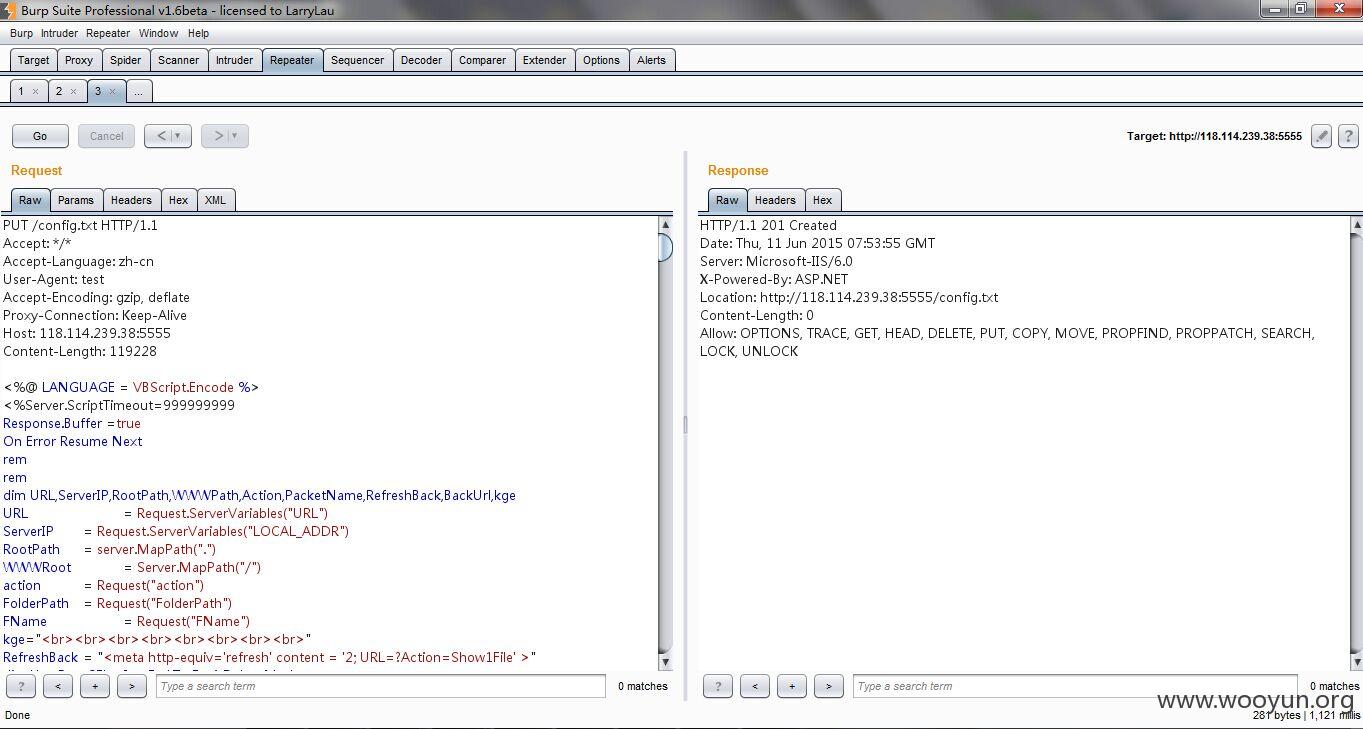
Task: Click the 'PUT /config.txt HTTP/1.1' request line
Action: [80, 225]
